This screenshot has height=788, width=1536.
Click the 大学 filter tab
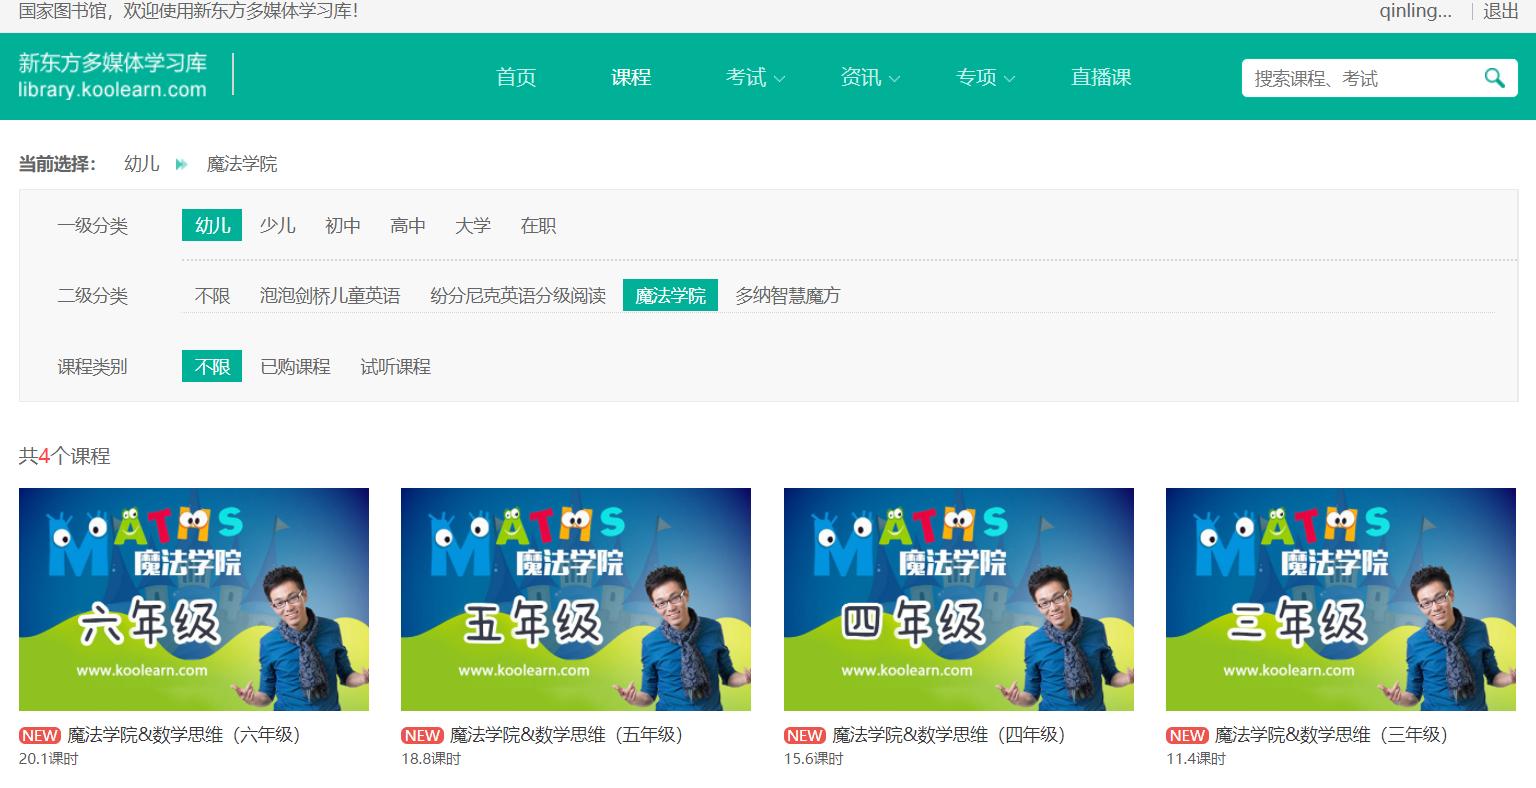(x=472, y=225)
